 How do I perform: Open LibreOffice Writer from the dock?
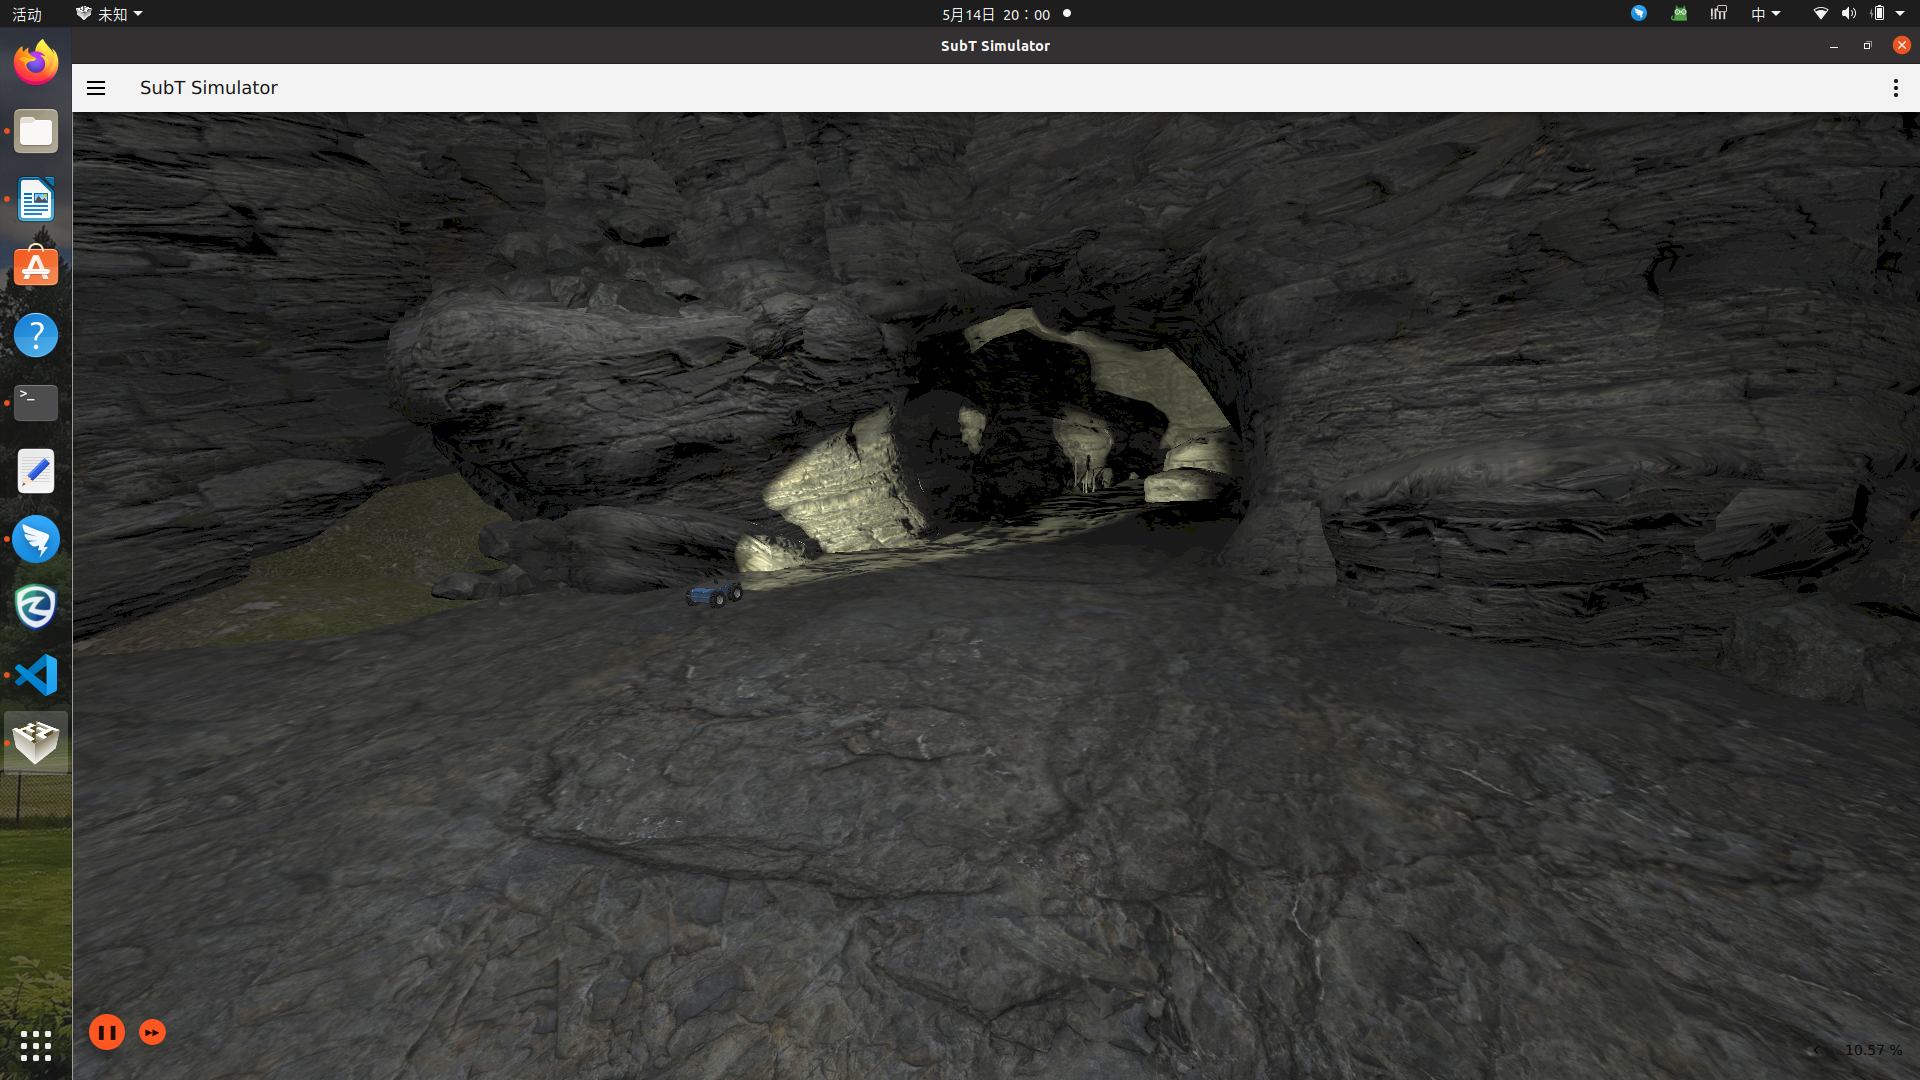[36, 200]
